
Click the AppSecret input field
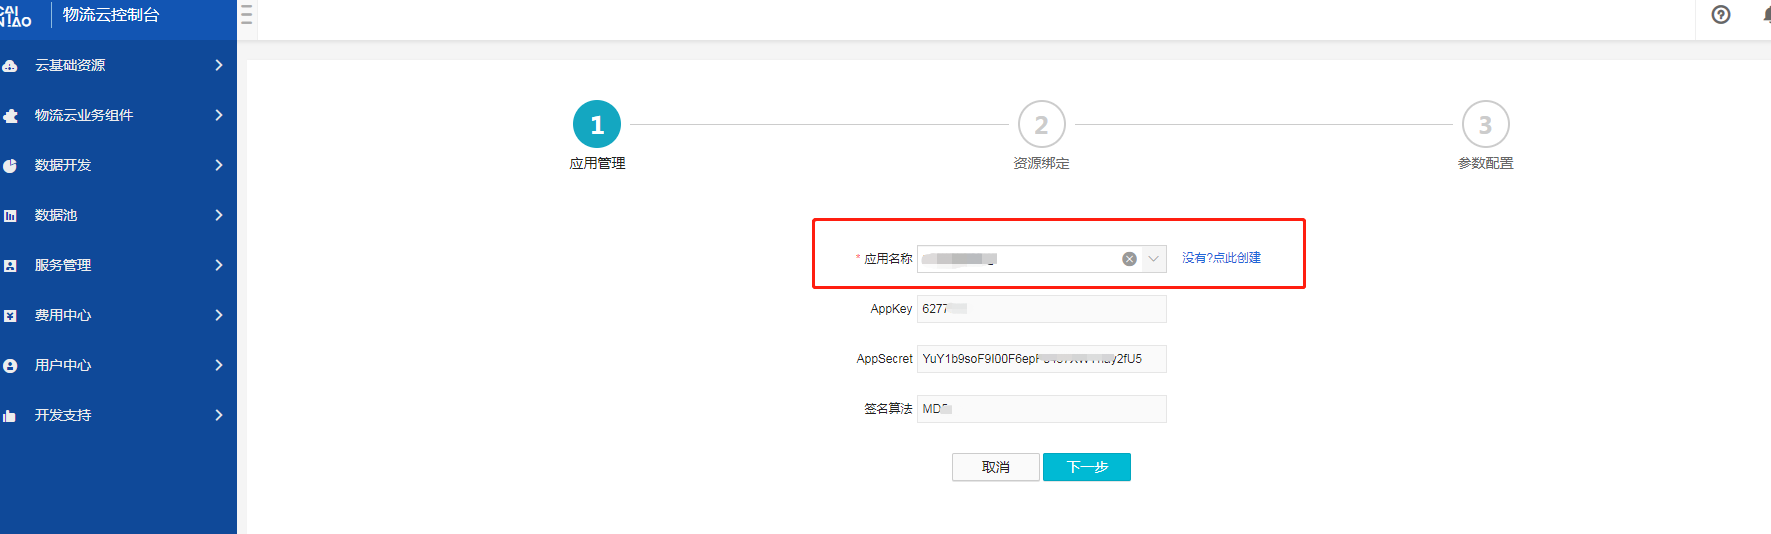click(x=1041, y=359)
